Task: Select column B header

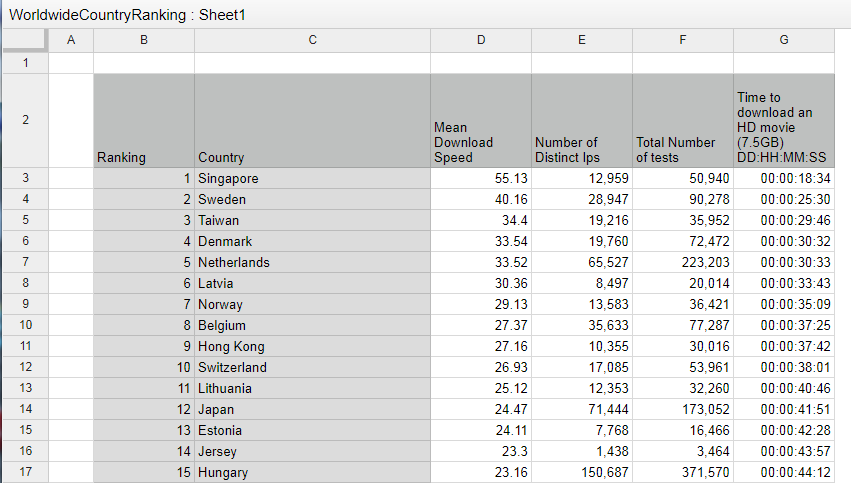Action: 144,40
